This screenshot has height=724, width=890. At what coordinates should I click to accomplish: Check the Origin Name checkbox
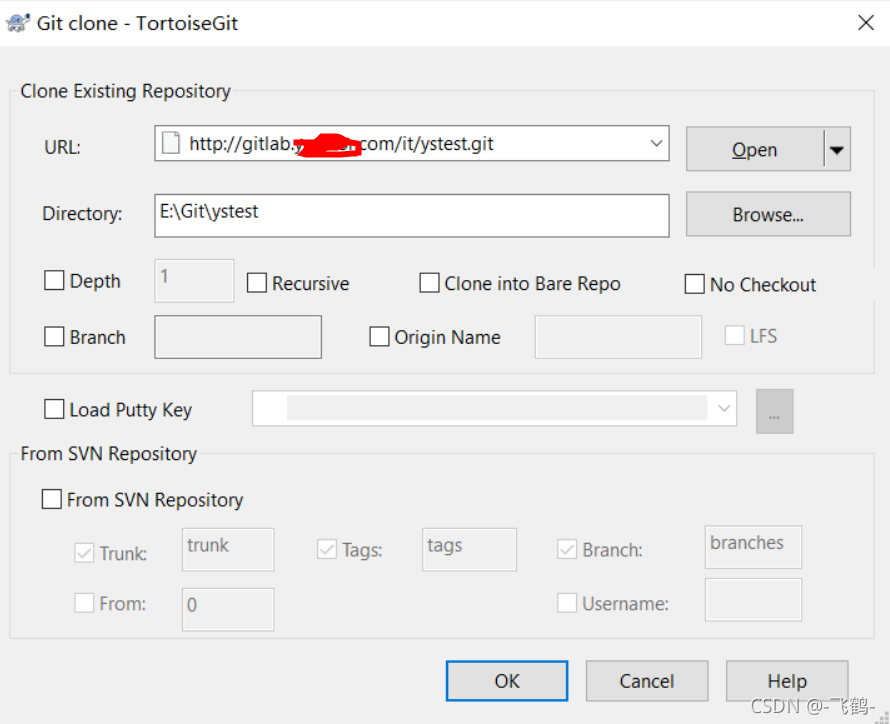[x=379, y=336]
